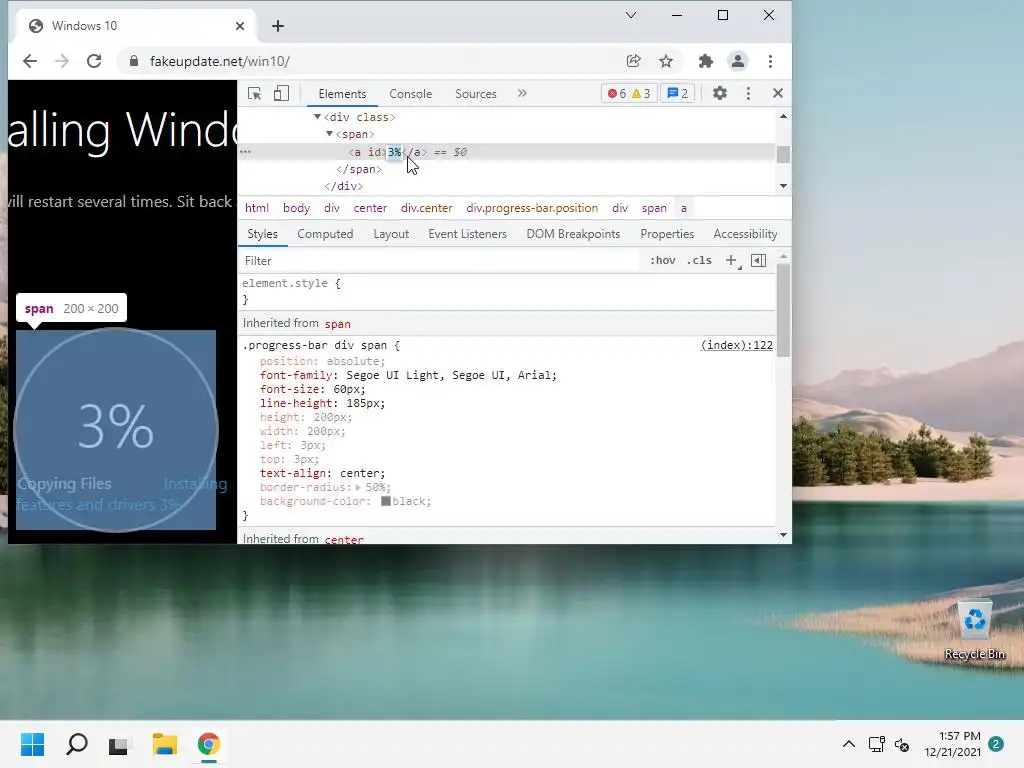Switch to the Sources tab
The width and height of the screenshot is (1024, 768).
coord(476,93)
